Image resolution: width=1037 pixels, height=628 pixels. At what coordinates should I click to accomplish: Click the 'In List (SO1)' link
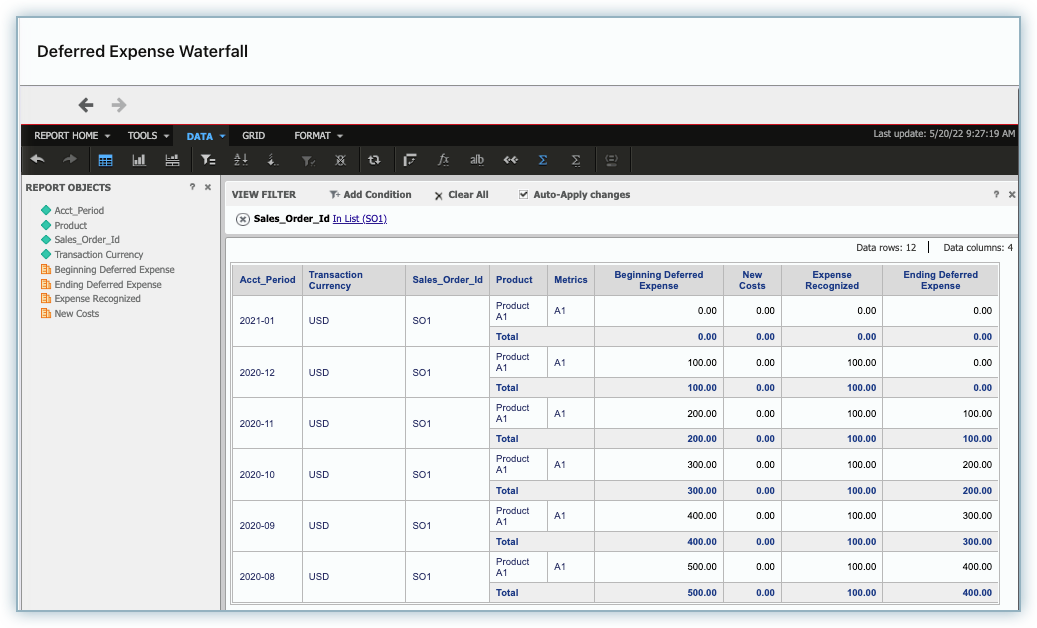point(360,219)
